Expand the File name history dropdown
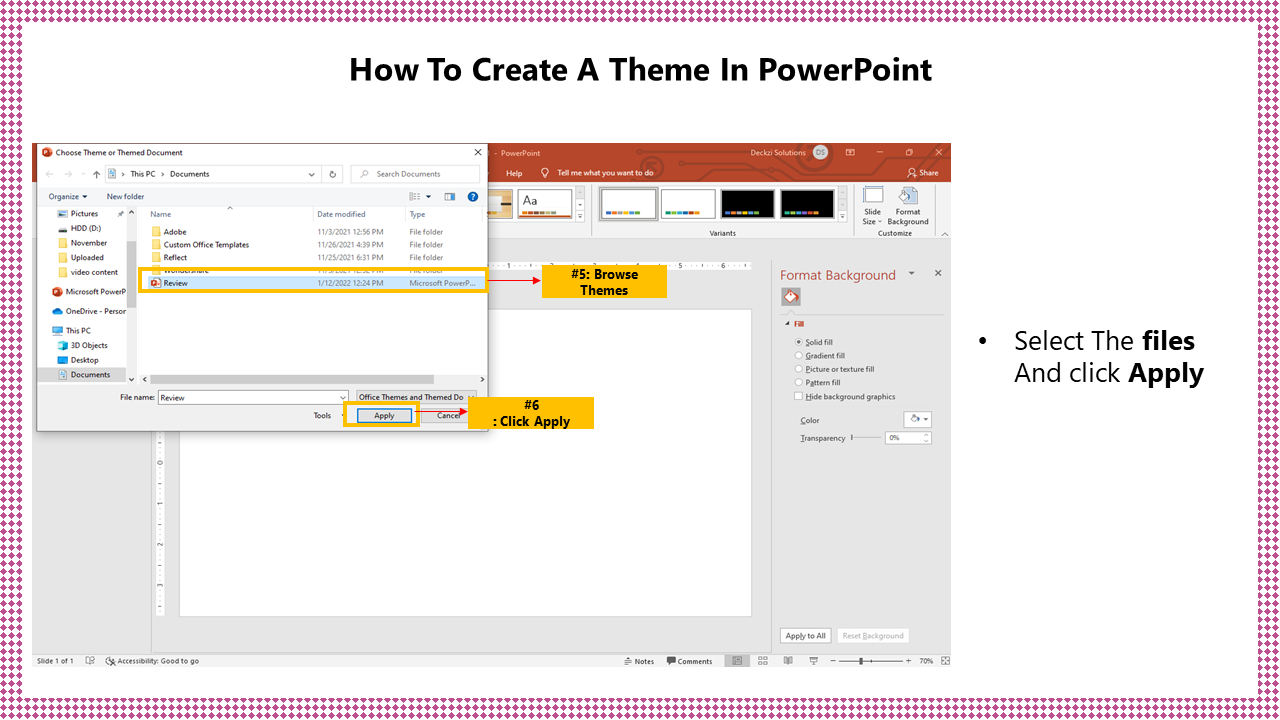 click(342, 397)
